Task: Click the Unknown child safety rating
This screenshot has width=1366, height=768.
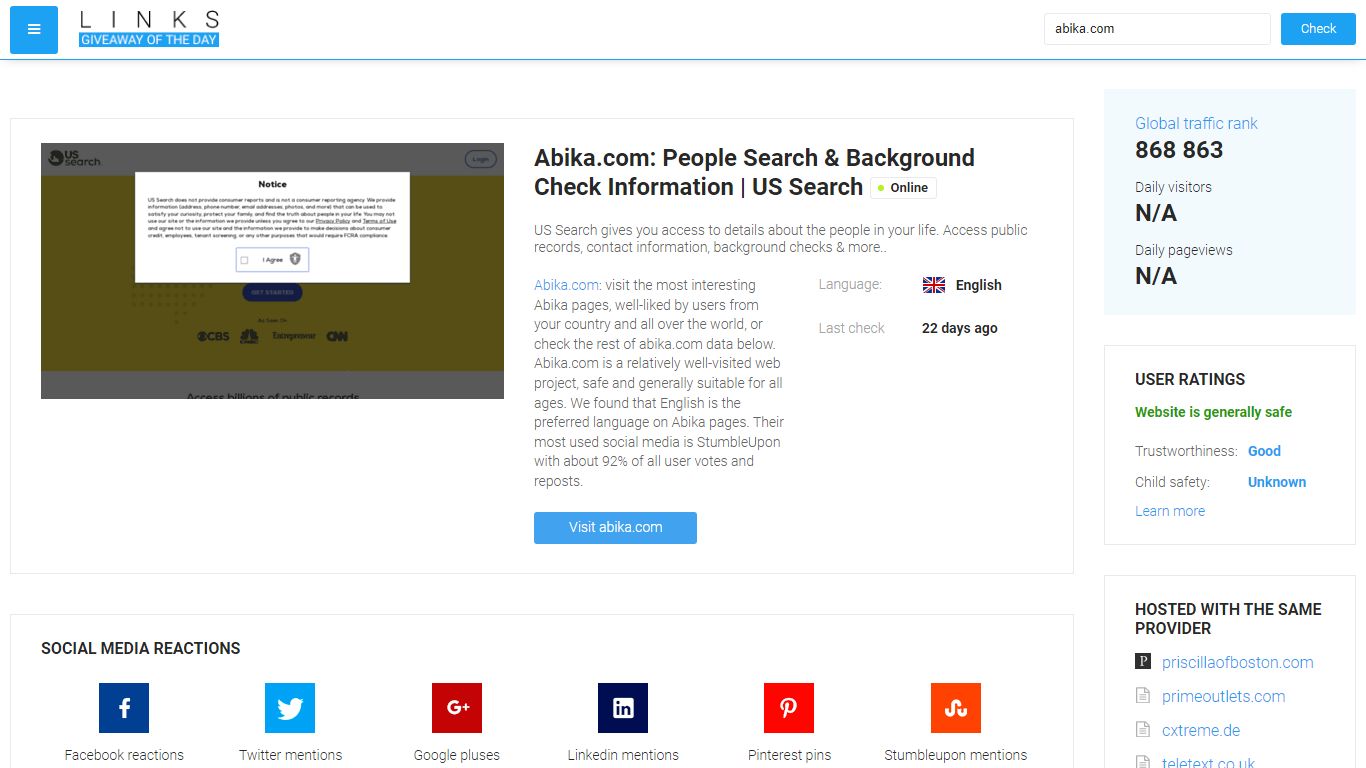Action: click(1277, 482)
